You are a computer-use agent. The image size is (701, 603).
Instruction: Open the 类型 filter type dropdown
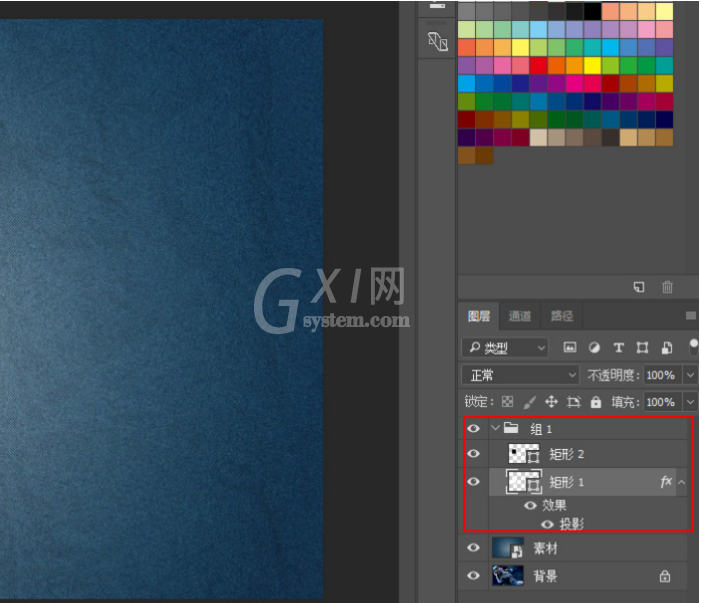coord(505,347)
